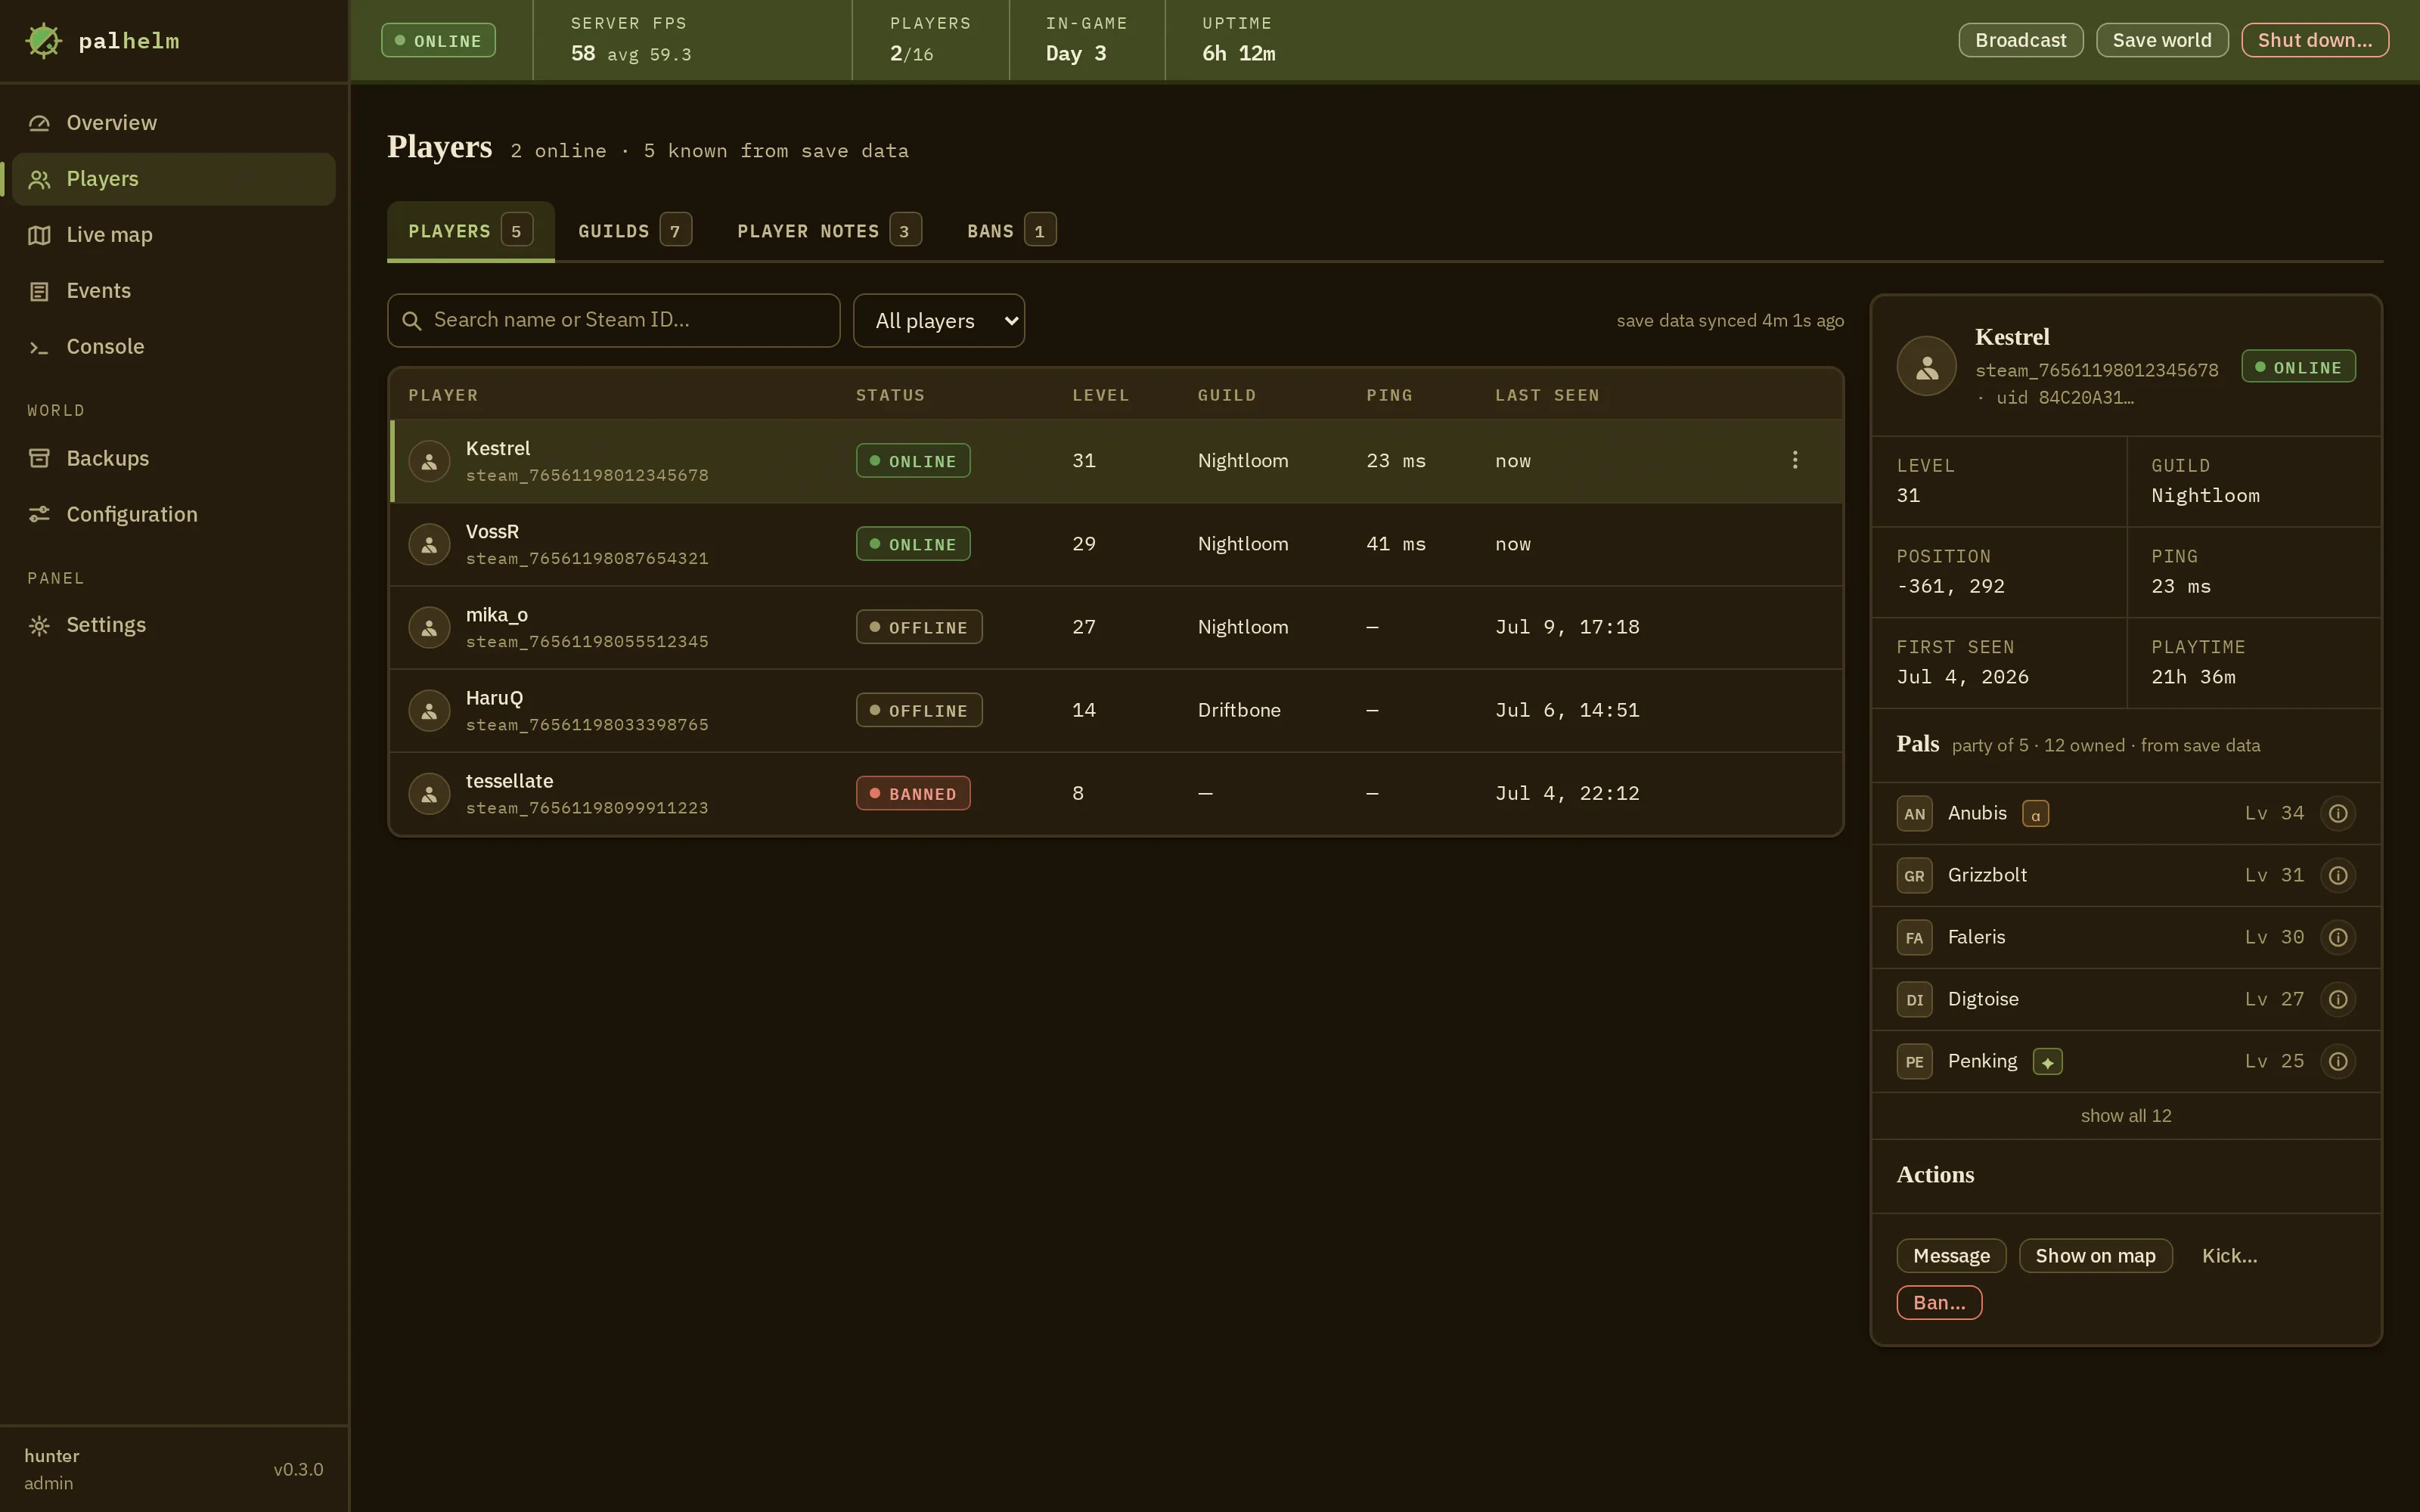Click the Steam ID in Kestrel's detail panel
Image resolution: width=2420 pixels, height=1512 pixels.
pyautogui.click(x=2096, y=370)
